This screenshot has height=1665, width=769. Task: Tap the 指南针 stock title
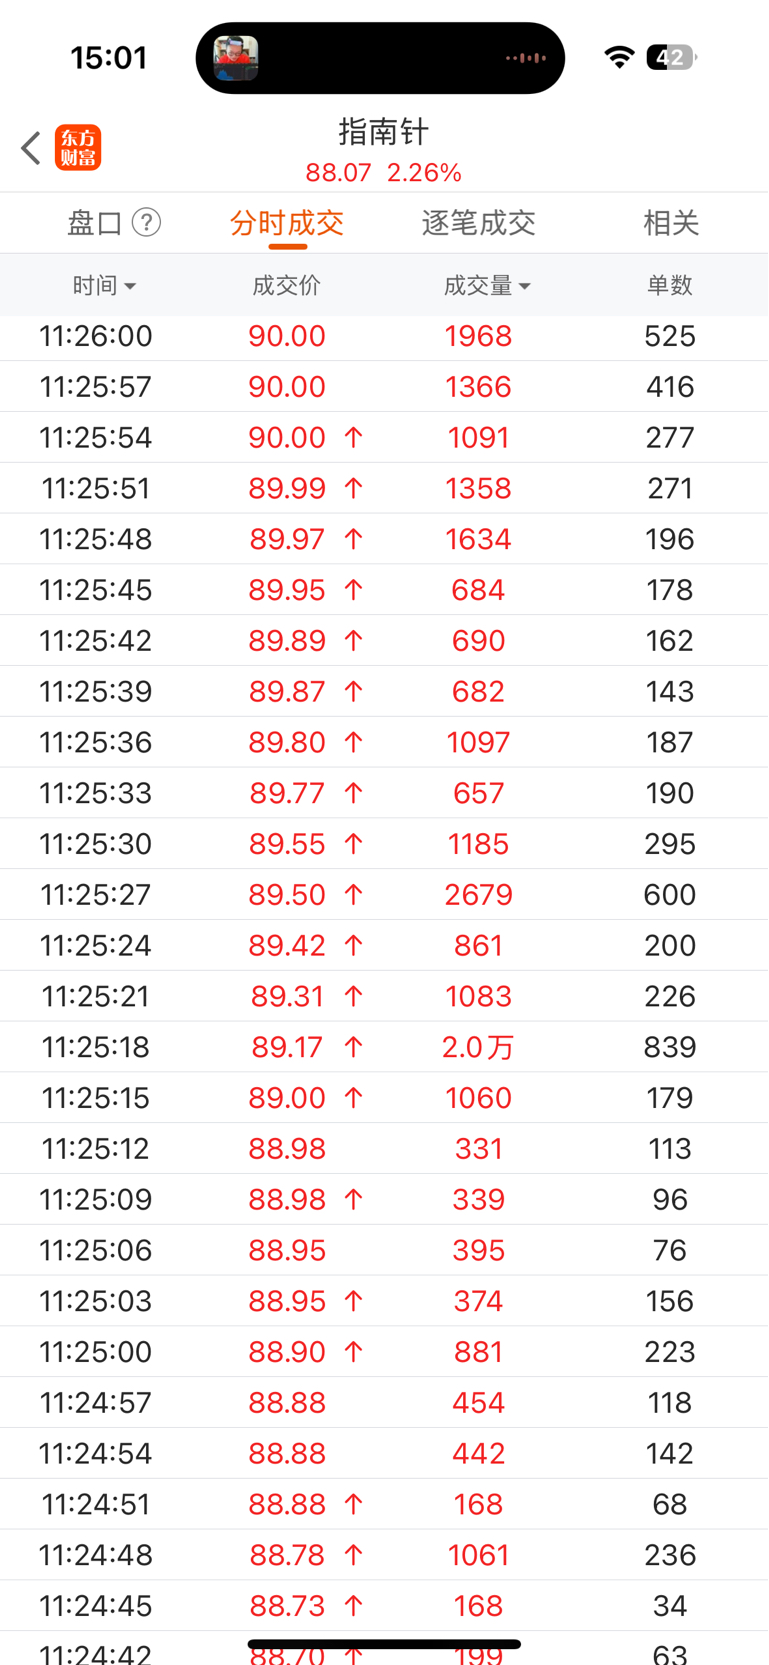point(384,131)
